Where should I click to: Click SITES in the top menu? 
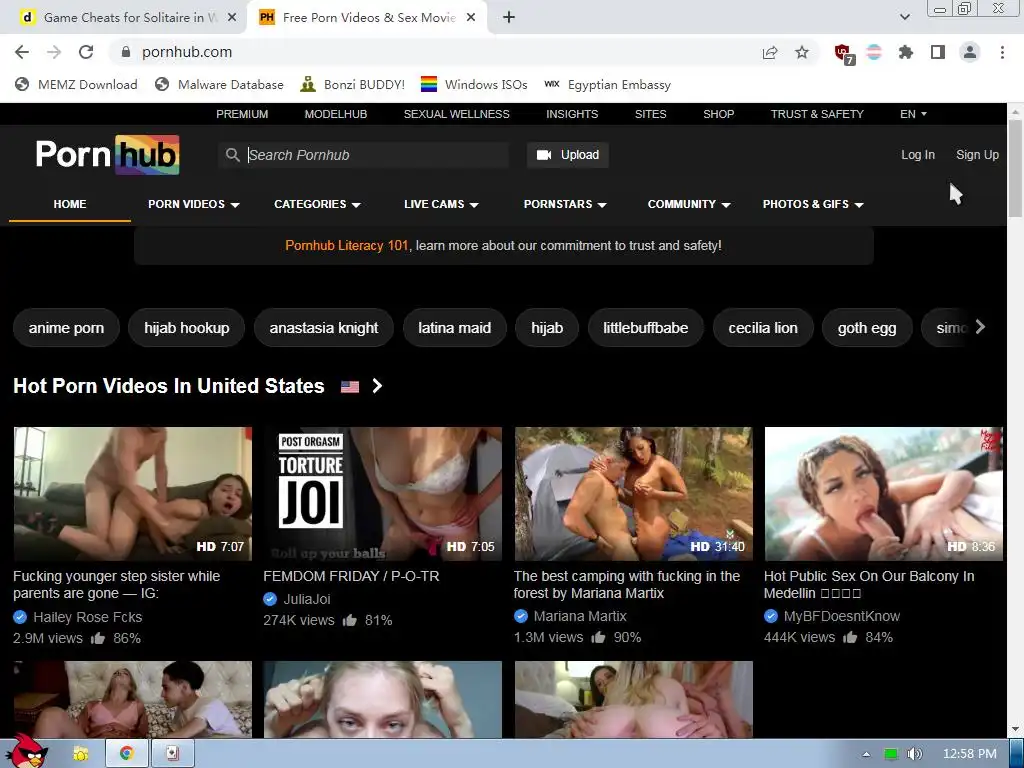pos(650,114)
